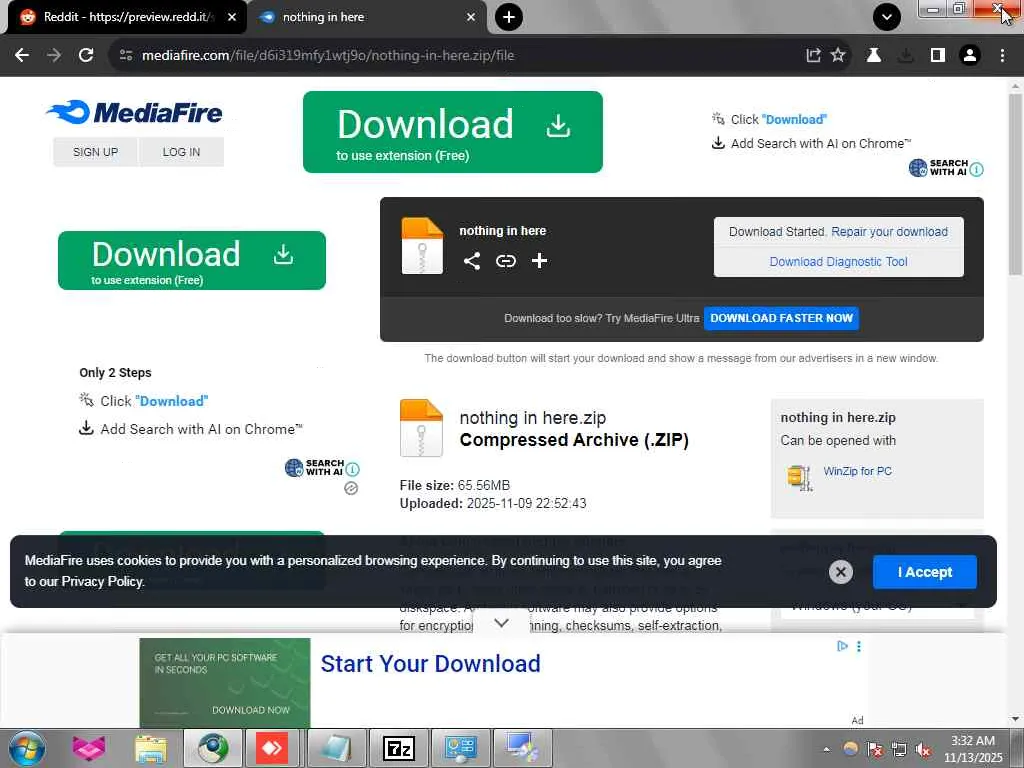Open the ad options three-dot menu
1024x768 pixels.
pos(859,646)
